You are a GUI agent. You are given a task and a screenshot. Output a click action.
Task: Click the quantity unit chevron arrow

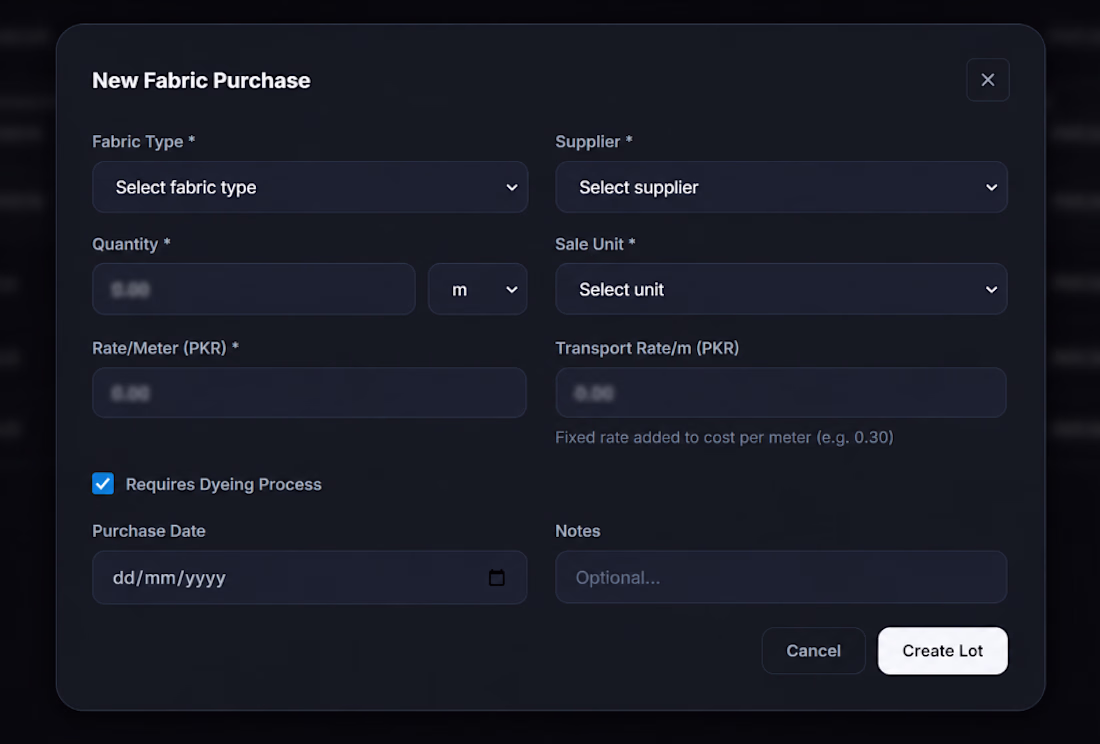(511, 290)
